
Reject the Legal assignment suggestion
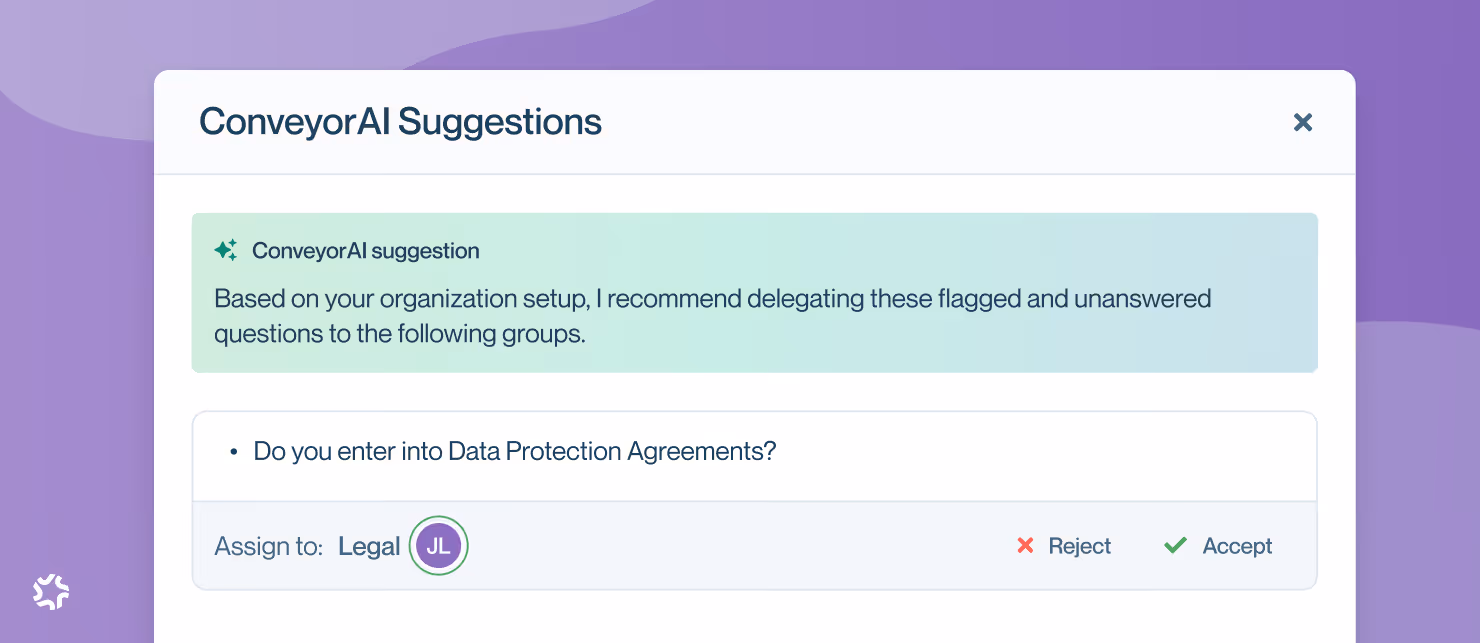point(1064,546)
